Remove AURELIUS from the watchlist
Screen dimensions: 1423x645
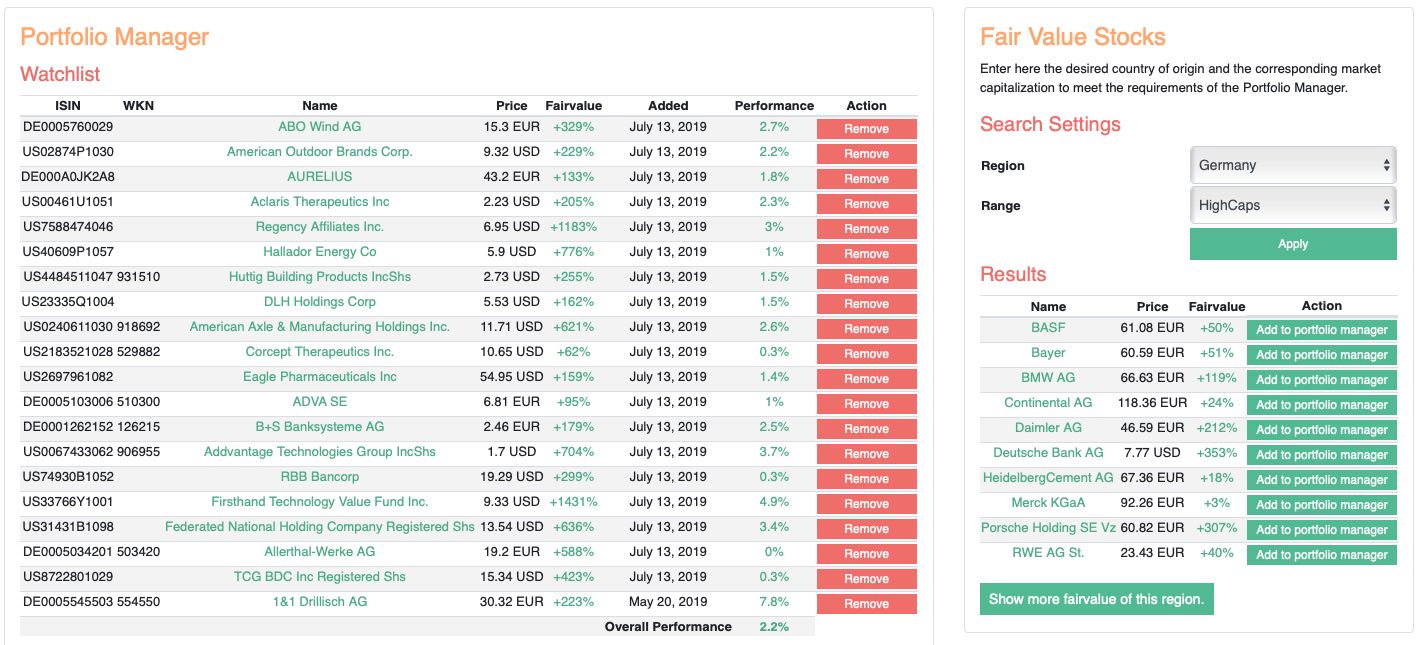[866, 179]
